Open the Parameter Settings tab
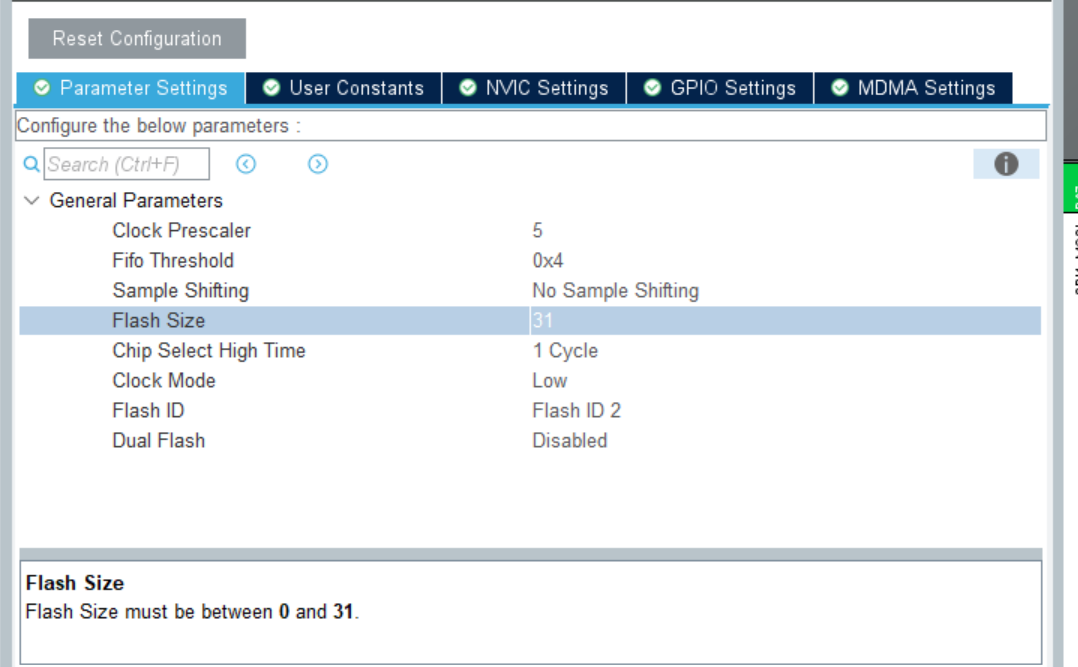 131,88
